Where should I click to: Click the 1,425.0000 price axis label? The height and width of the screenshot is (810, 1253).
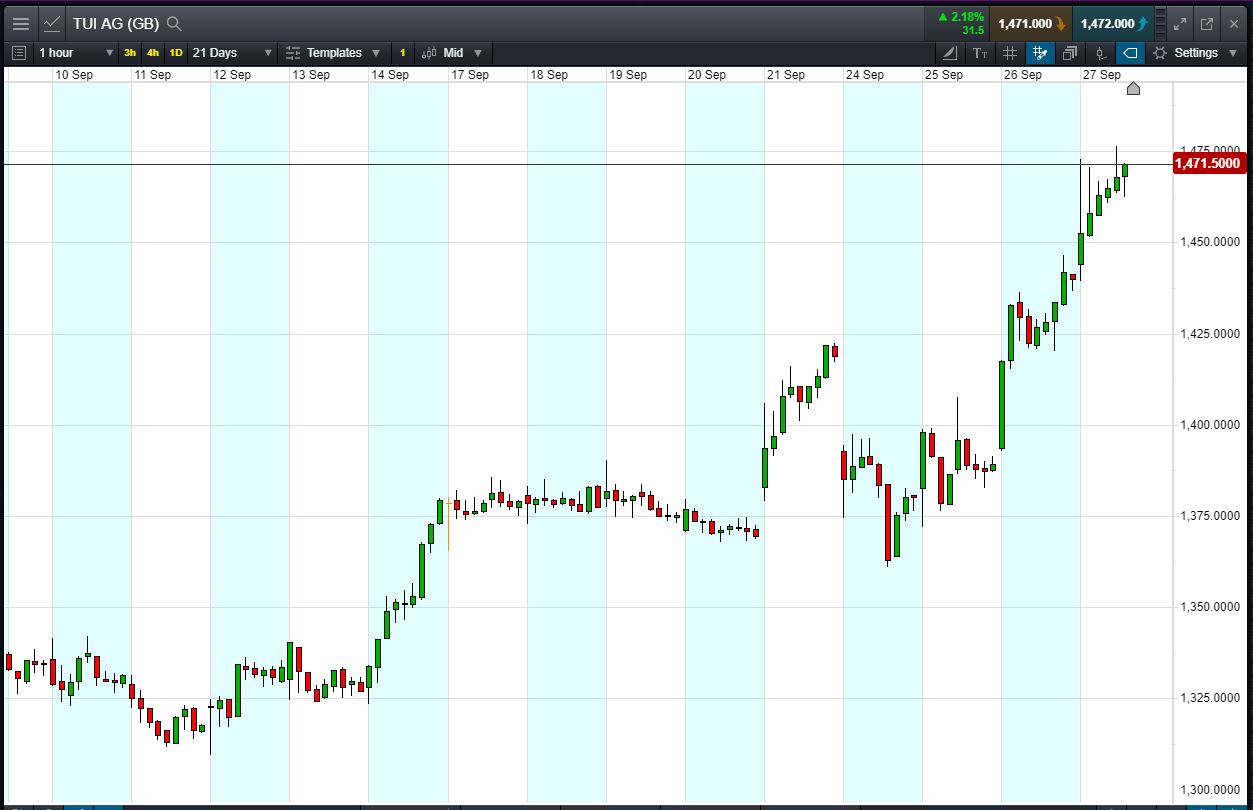coord(1210,334)
